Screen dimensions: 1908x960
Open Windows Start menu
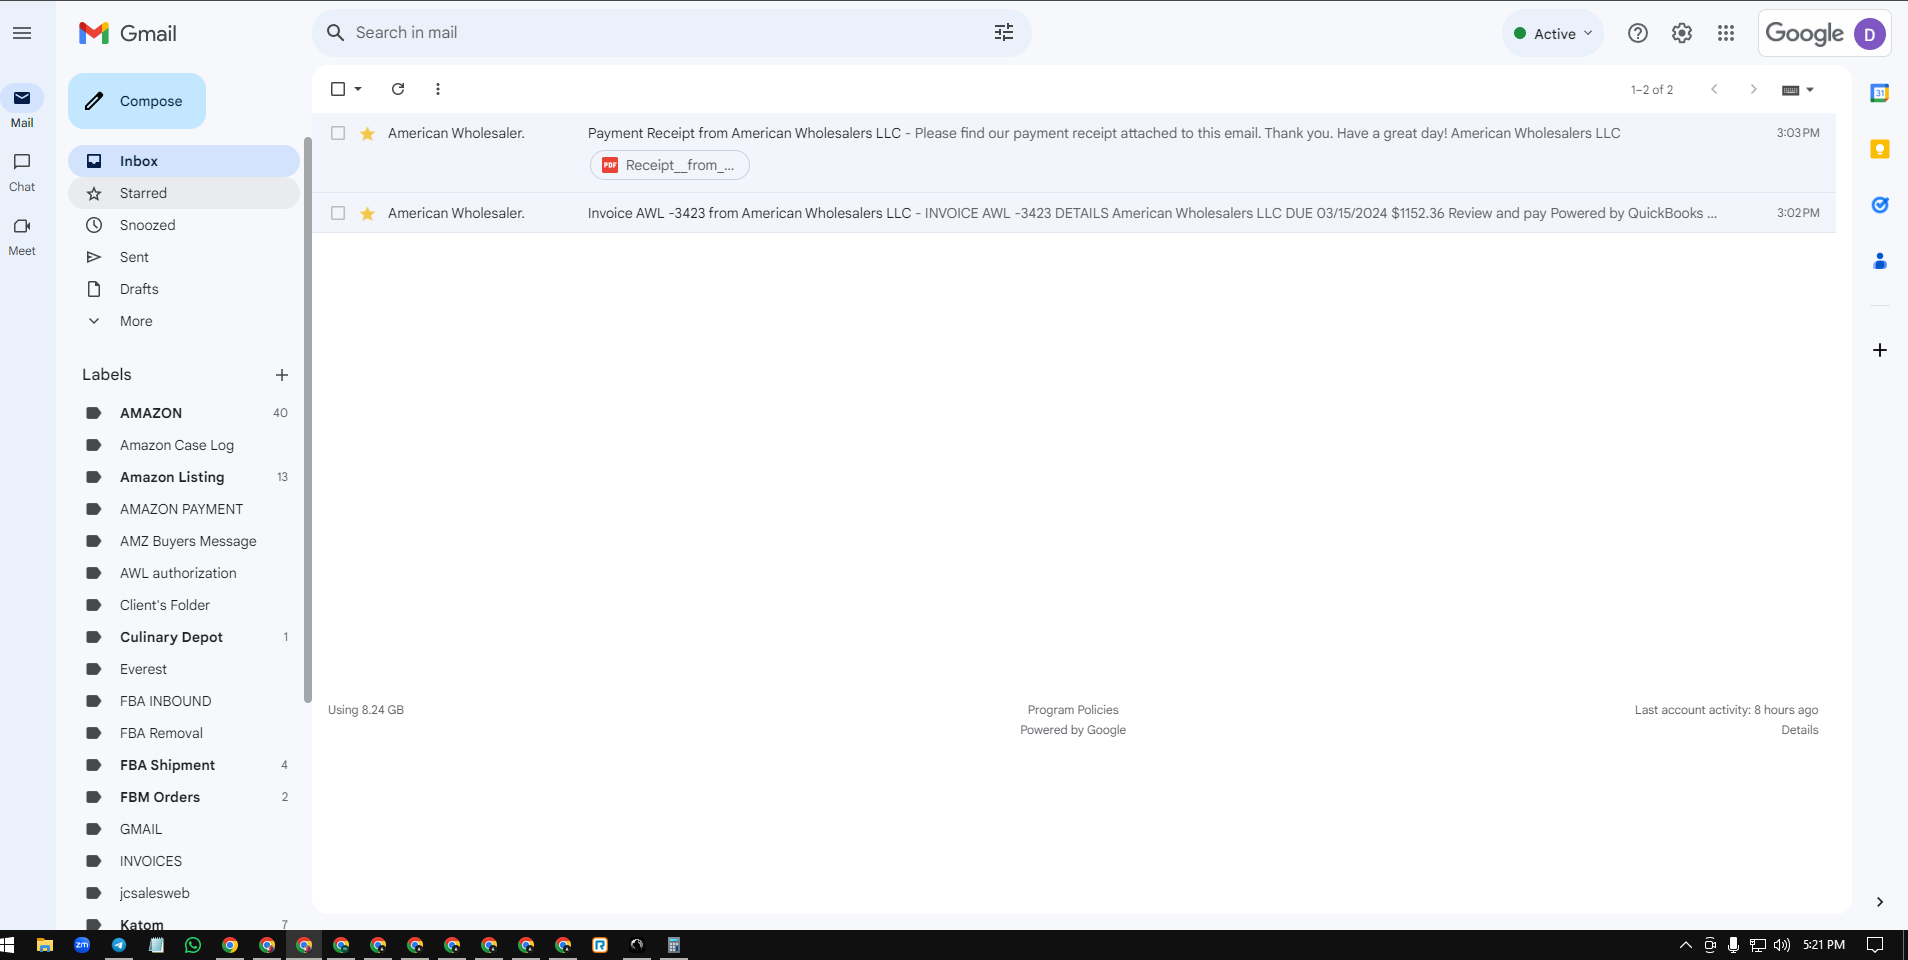click(x=8, y=945)
